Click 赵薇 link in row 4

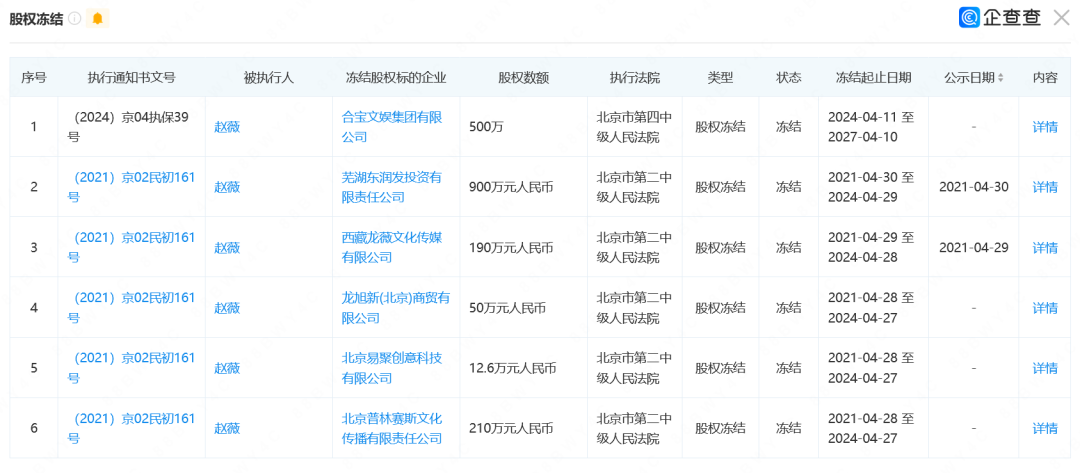[227, 308]
